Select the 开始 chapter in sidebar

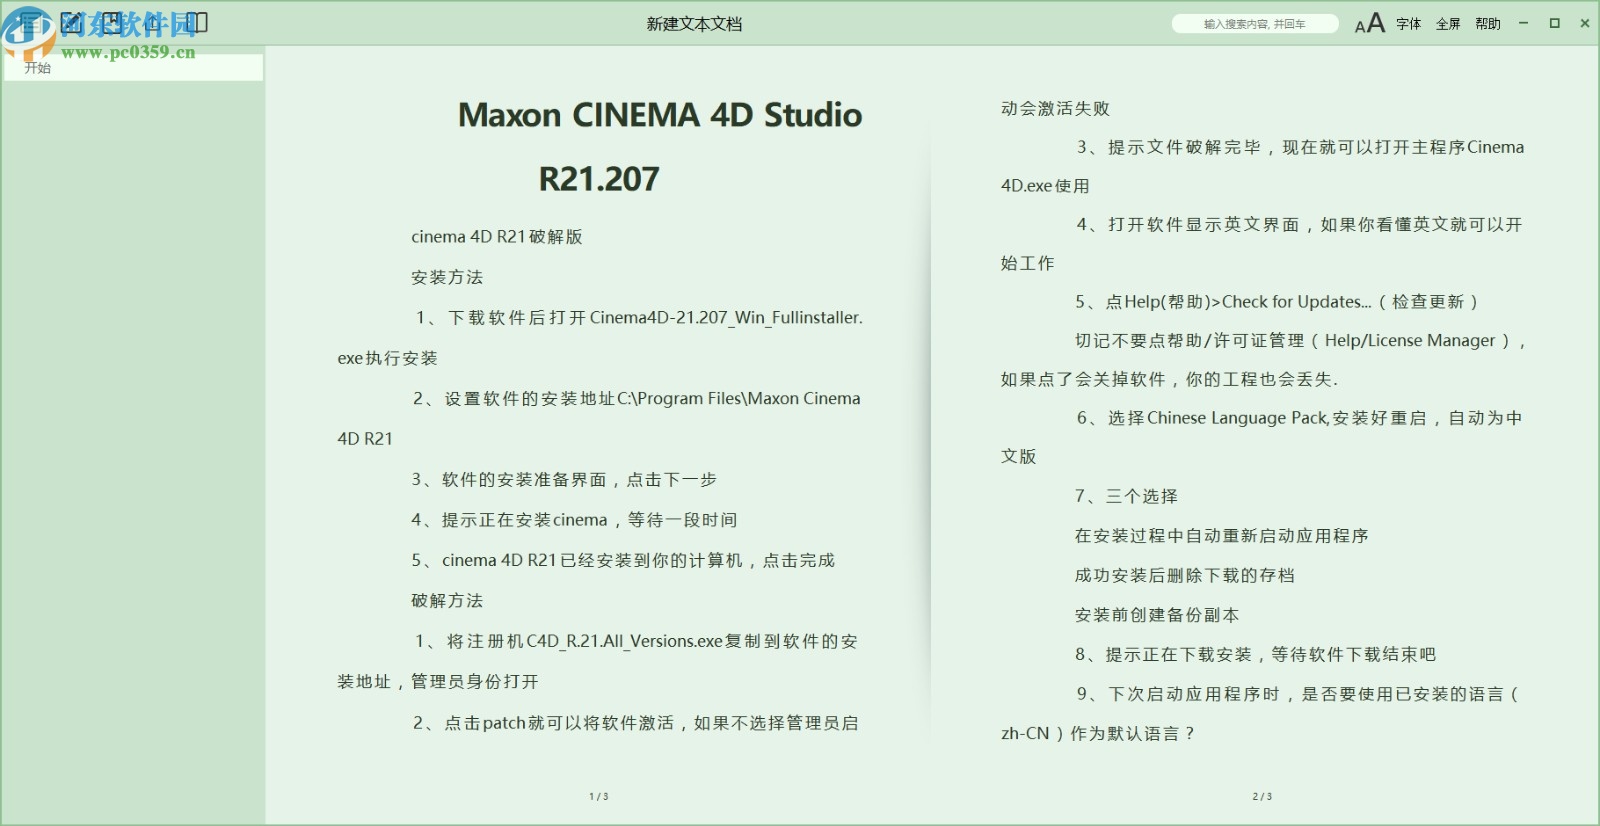(133, 67)
